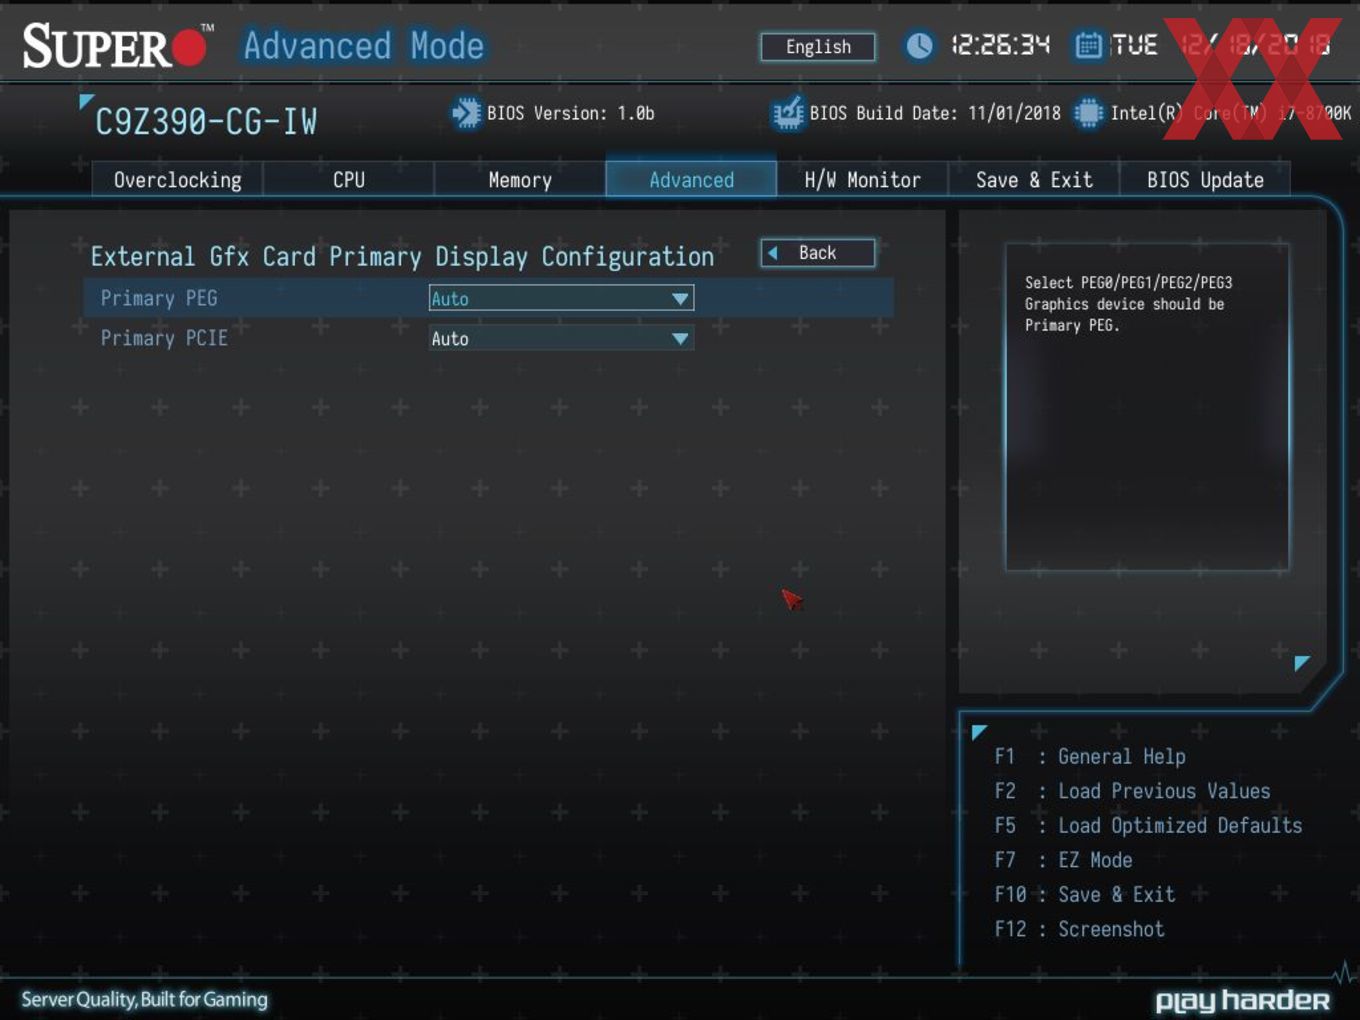This screenshot has width=1360, height=1020.
Task: Click the Back button
Action: point(818,253)
